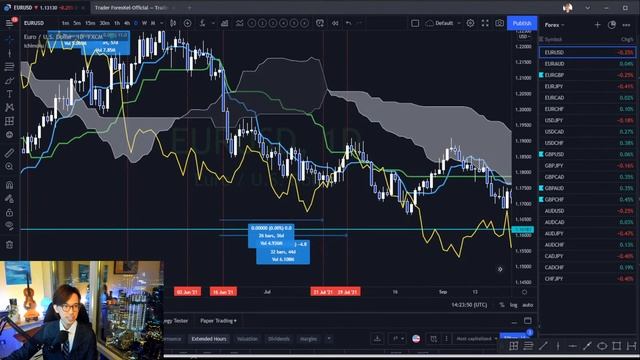Select CHFJPY in the watchlist

click(x=587, y=279)
